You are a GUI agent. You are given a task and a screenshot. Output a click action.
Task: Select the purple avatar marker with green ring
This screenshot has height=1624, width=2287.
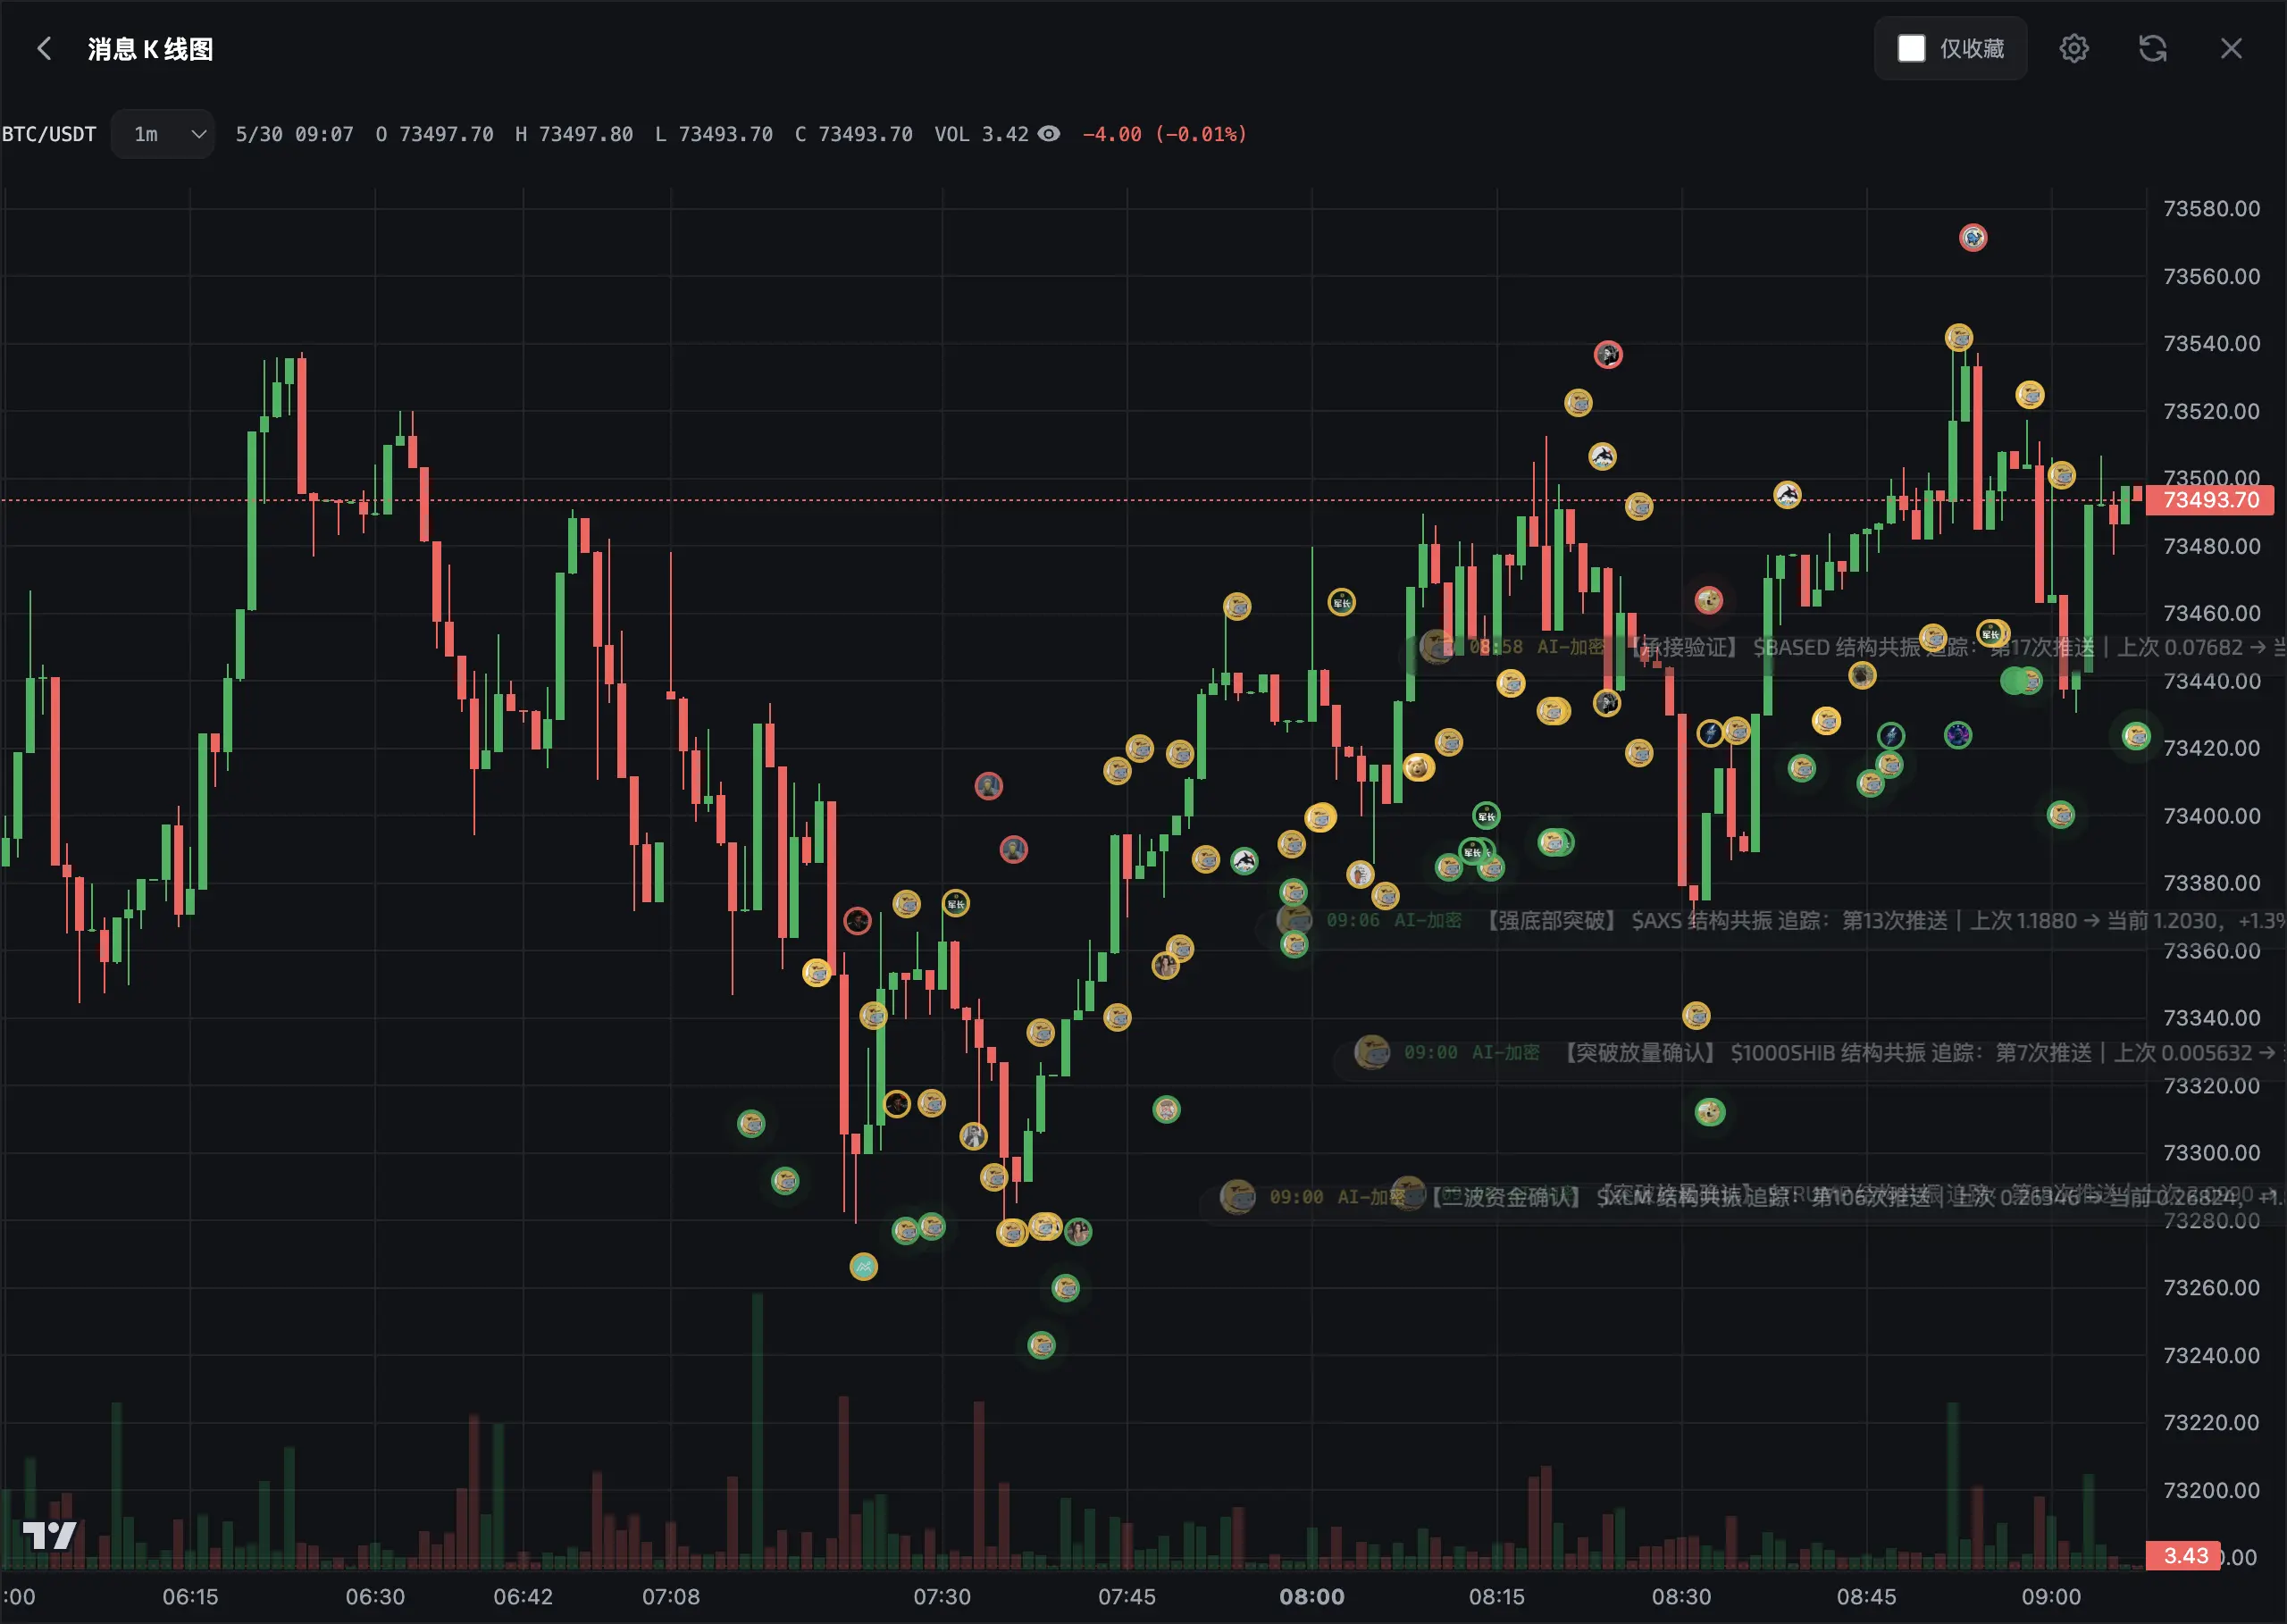1958,736
